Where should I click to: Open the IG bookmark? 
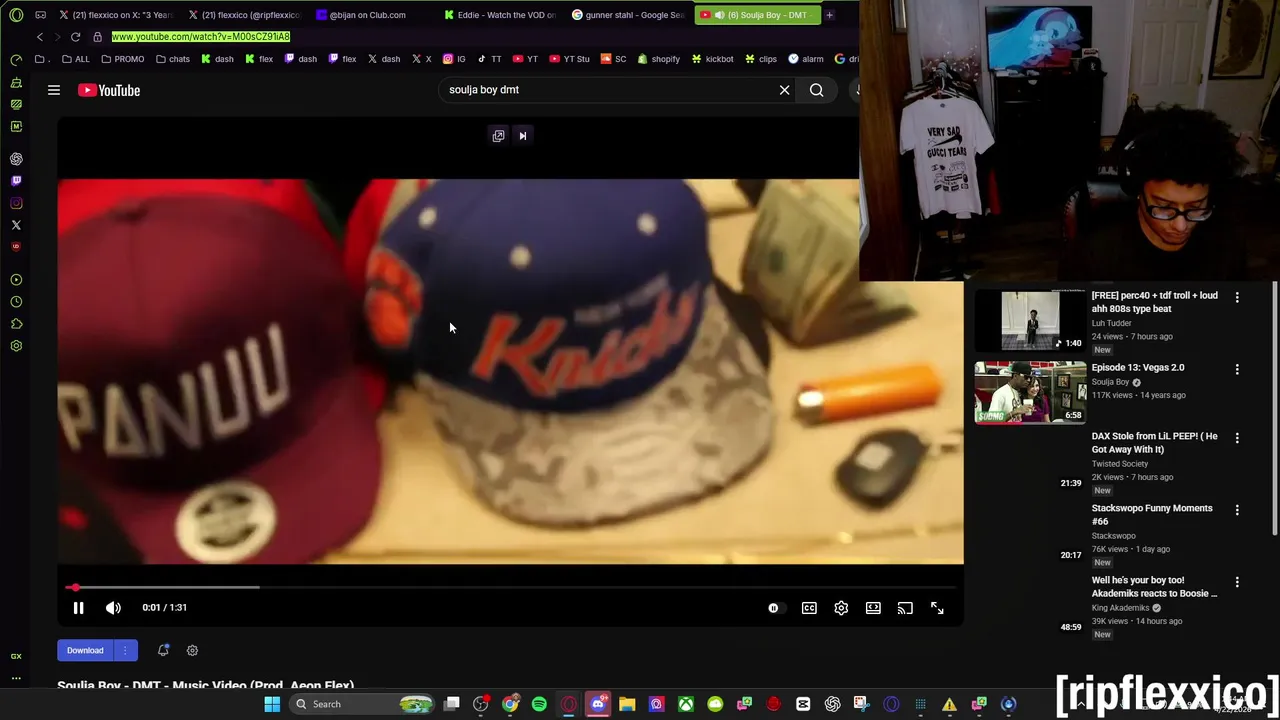[454, 59]
